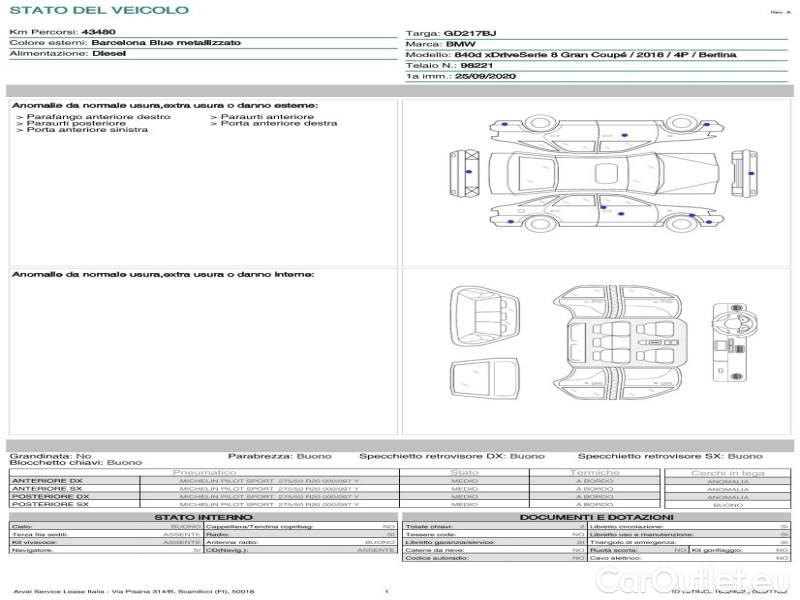Click the Termiche column header
This screenshot has width=800, height=600.
[x=594, y=472]
